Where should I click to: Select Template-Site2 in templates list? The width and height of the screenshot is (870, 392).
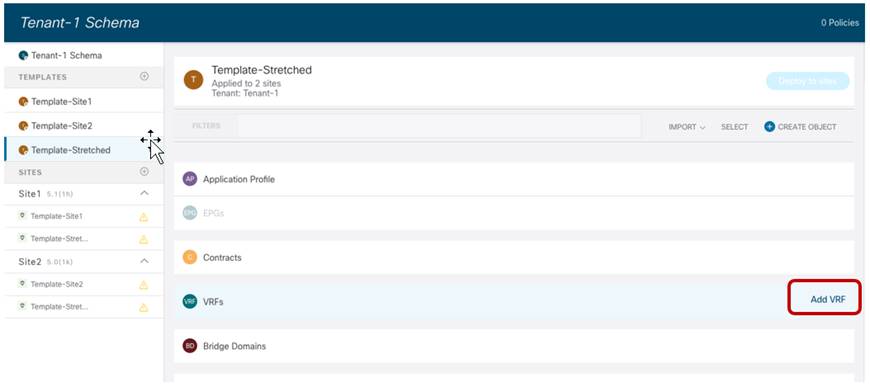pyautogui.click(x=62, y=126)
